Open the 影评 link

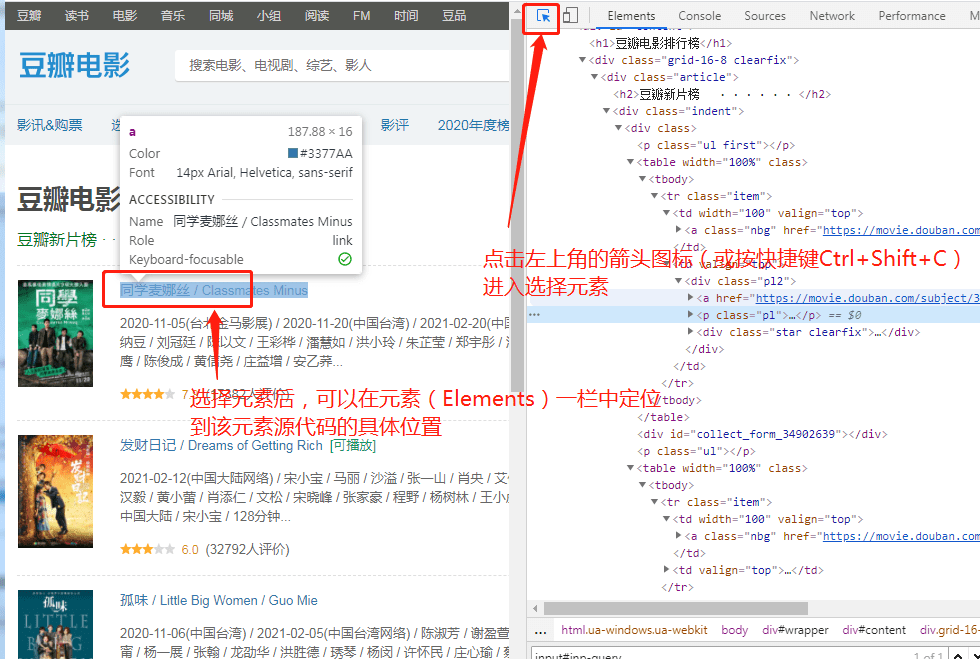point(394,125)
